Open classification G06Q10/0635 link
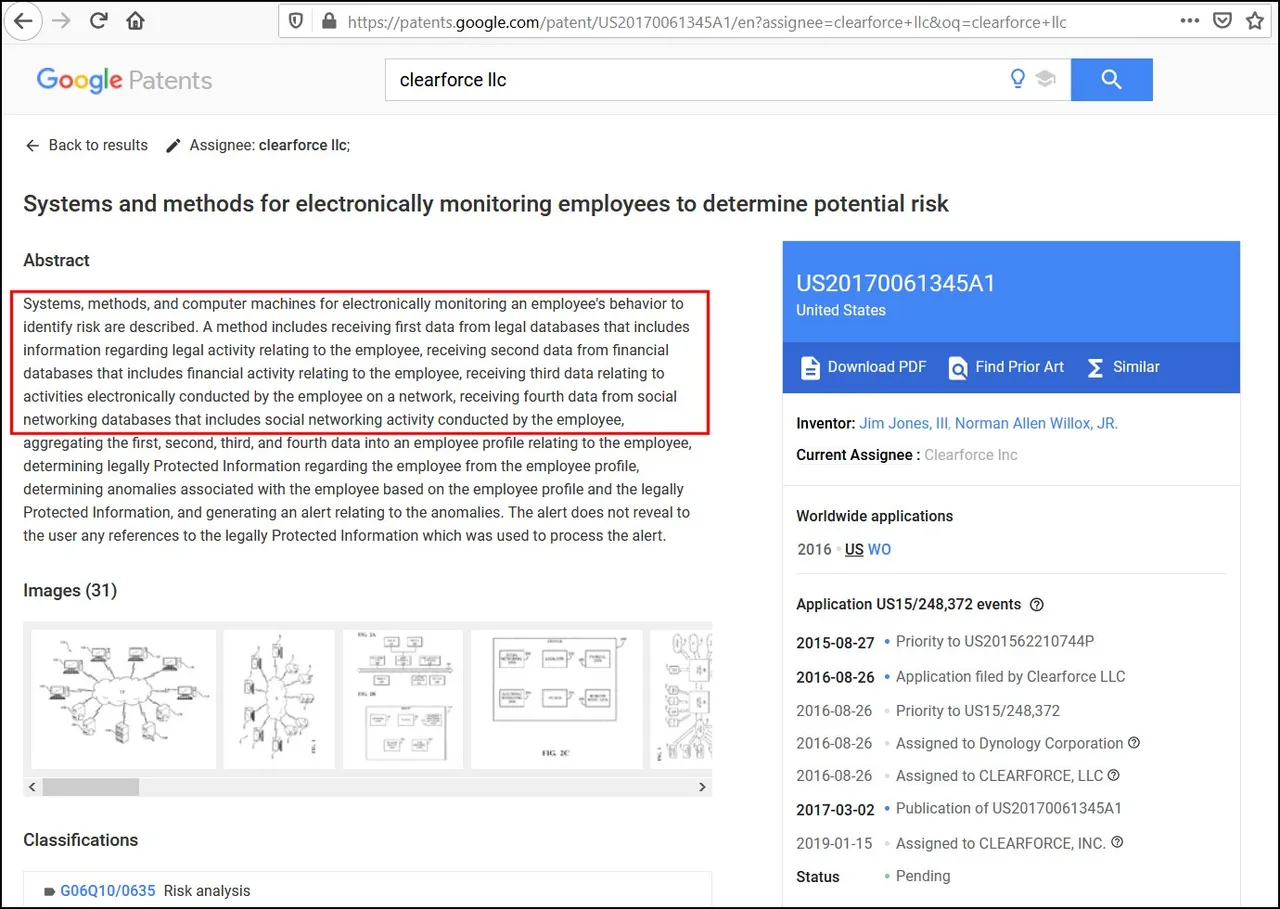1280x909 pixels. 108,890
